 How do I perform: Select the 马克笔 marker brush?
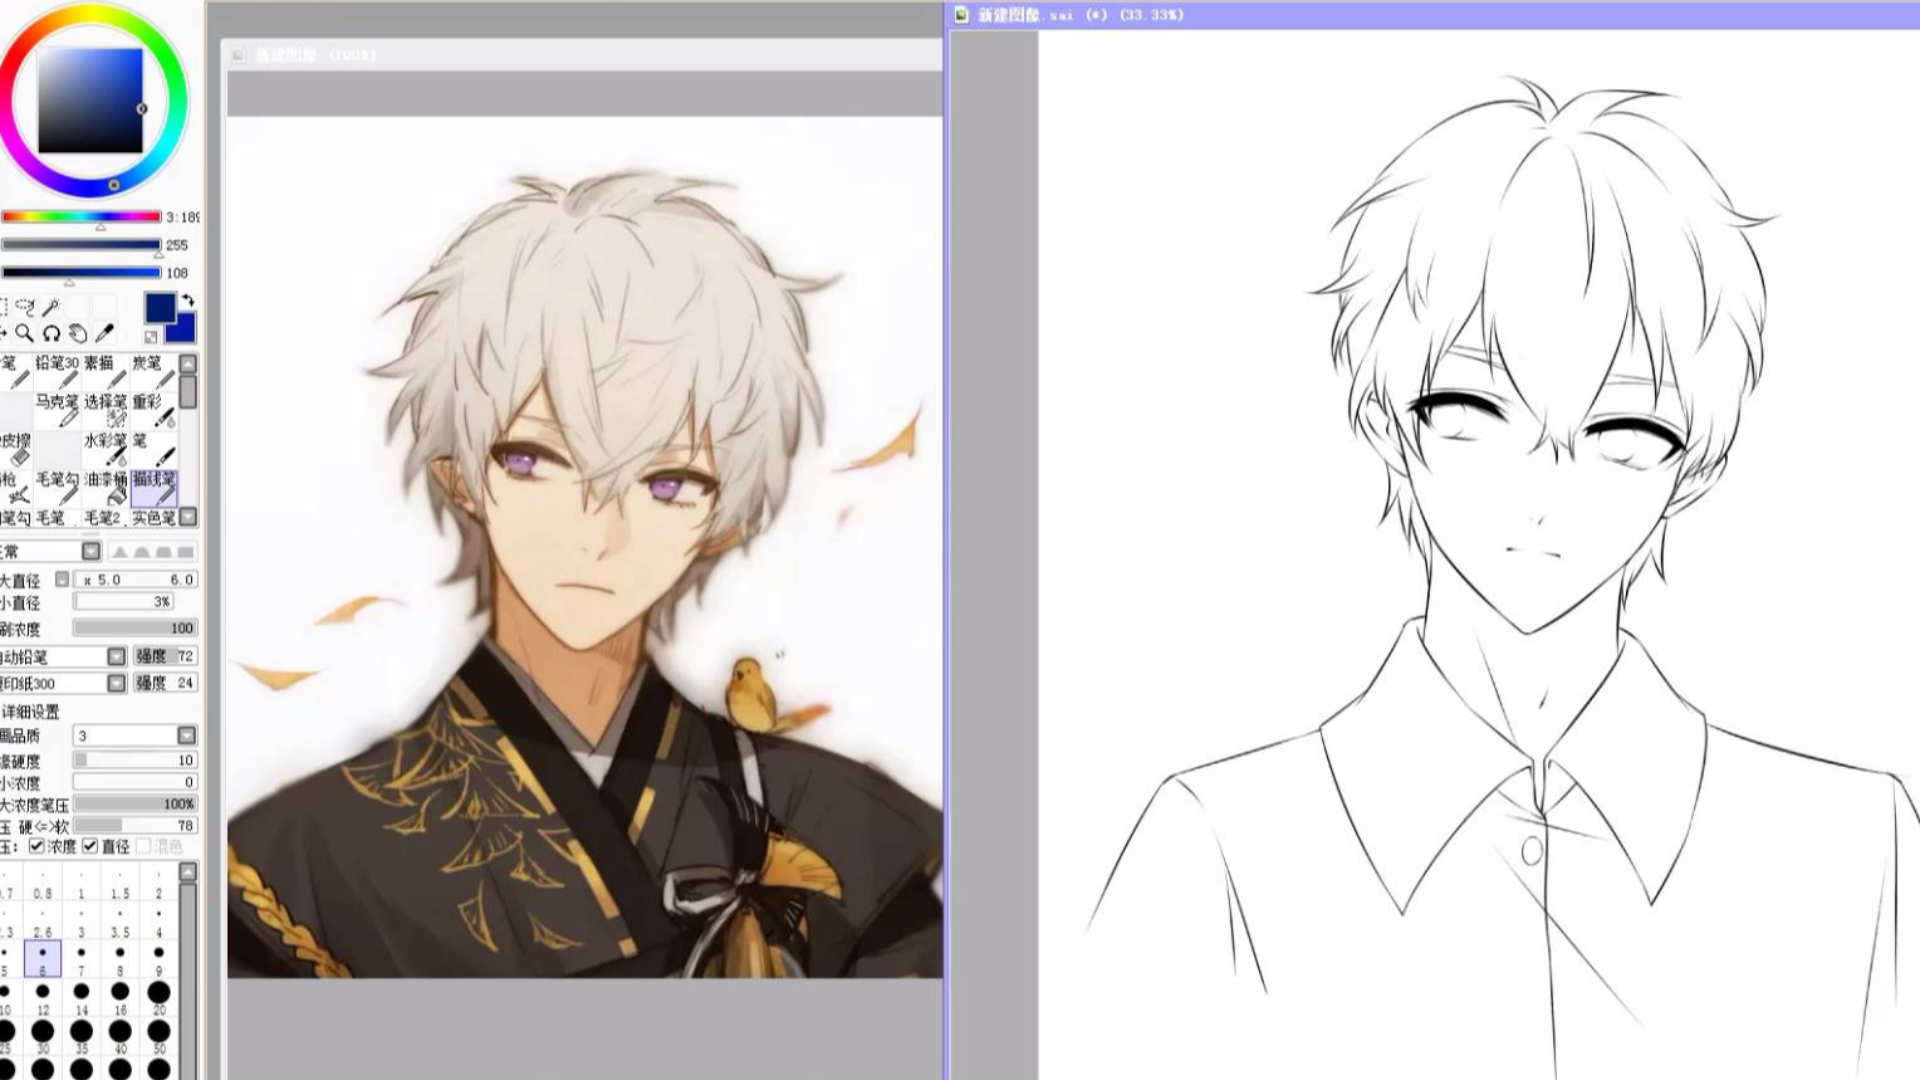pyautogui.click(x=57, y=410)
